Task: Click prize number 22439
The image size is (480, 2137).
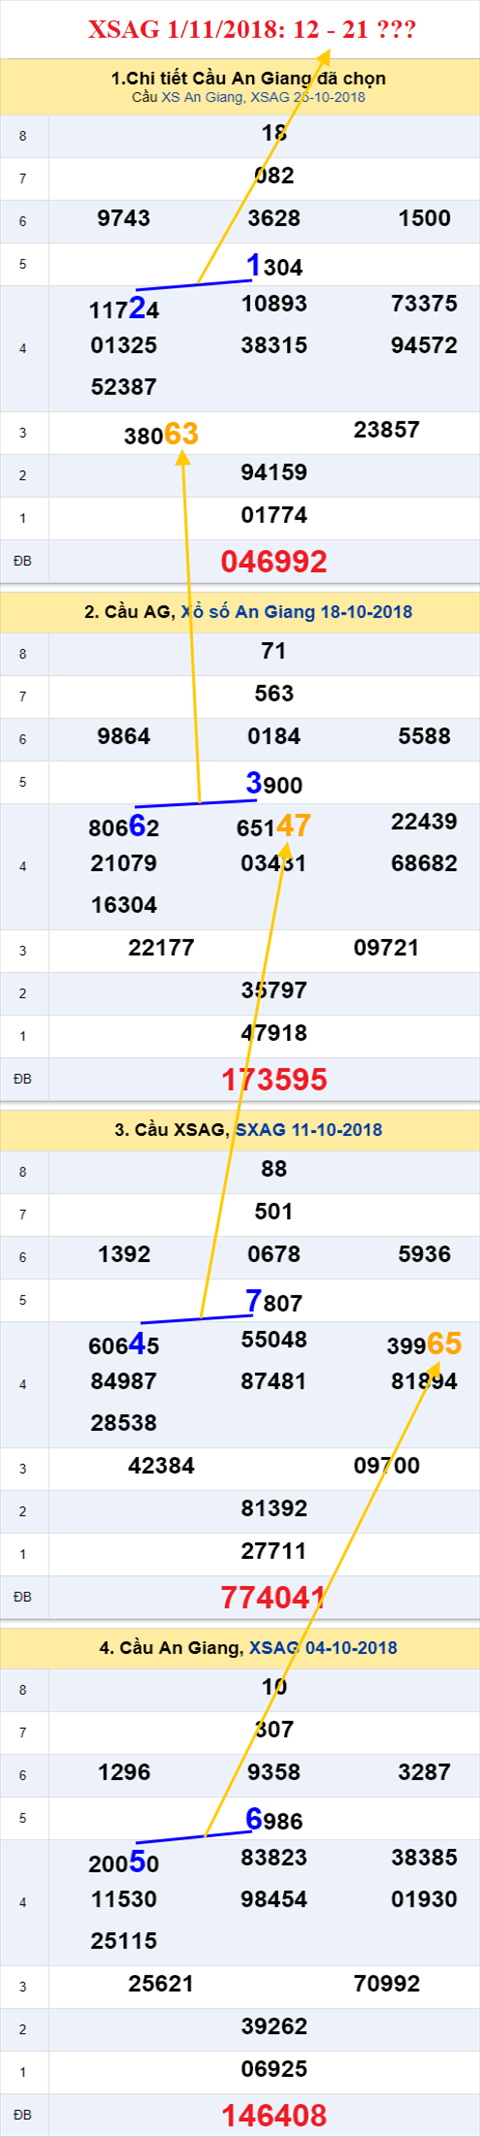Action: click(424, 822)
